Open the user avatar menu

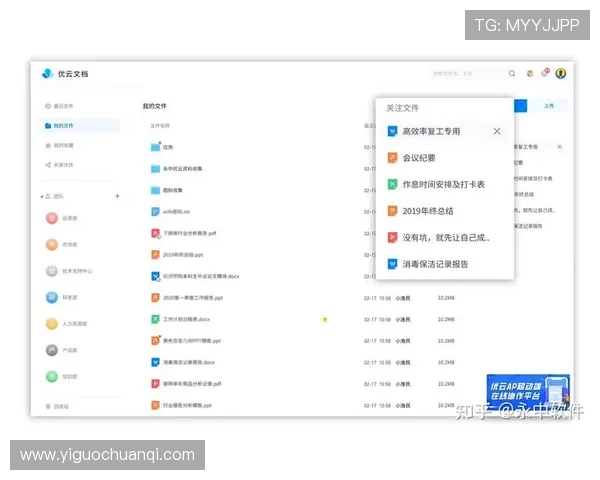click(561, 73)
